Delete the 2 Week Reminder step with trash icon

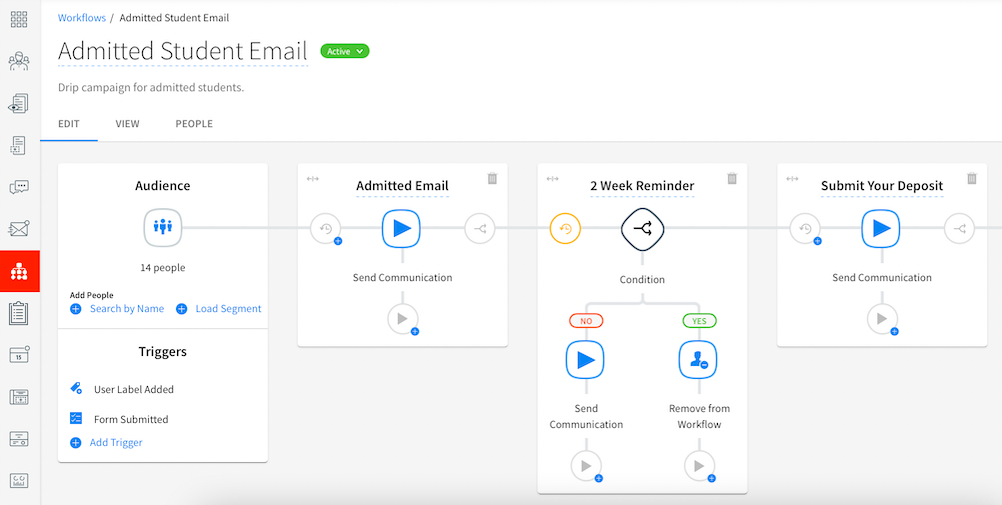click(x=732, y=178)
